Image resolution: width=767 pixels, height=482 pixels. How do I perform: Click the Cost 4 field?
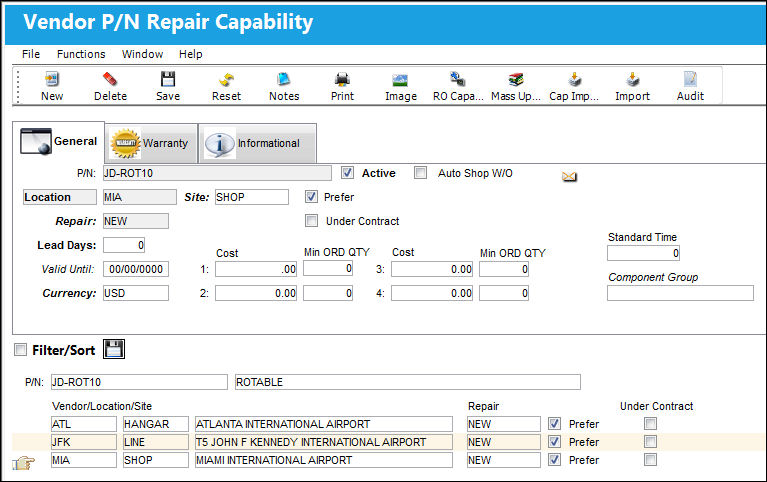point(432,293)
